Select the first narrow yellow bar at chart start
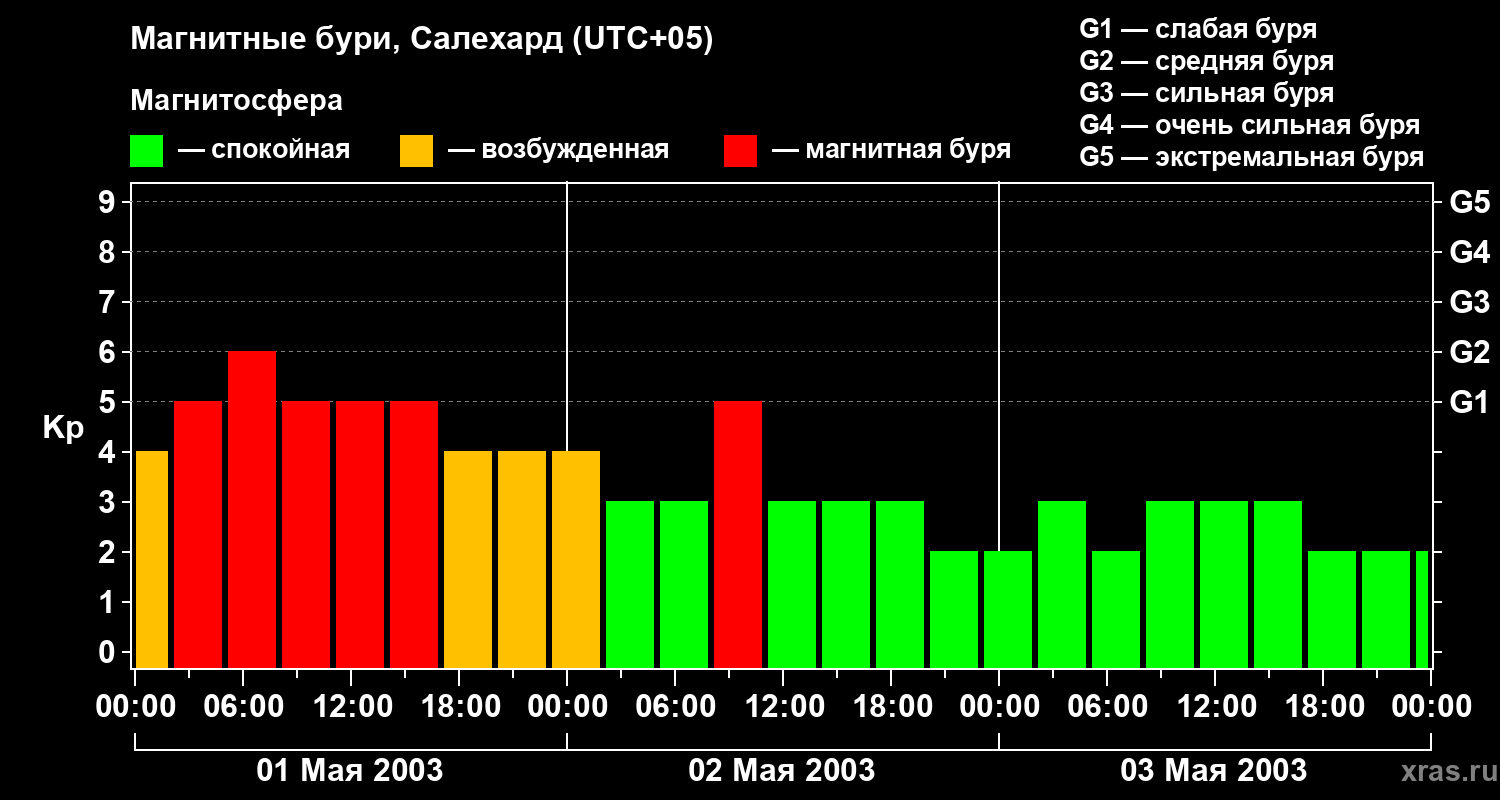 coord(152,559)
